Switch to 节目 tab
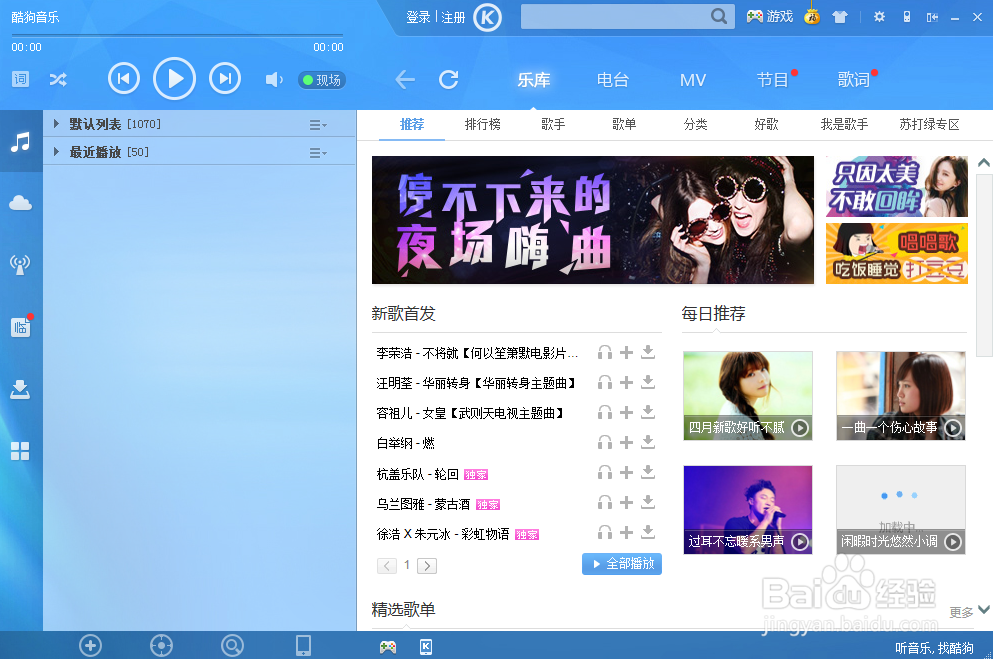Image resolution: width=993 pixels, height=659 pixels. tap(773, 80)
